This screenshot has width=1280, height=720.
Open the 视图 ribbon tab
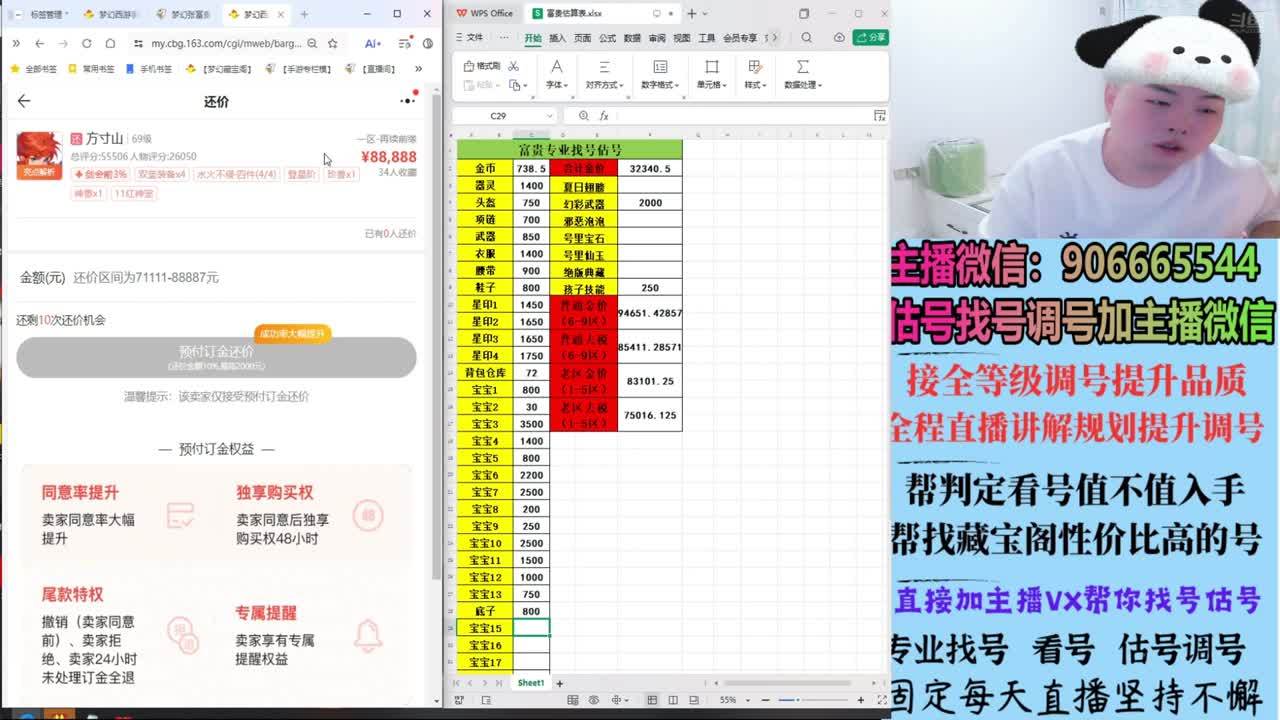click(x=682, y=38)
